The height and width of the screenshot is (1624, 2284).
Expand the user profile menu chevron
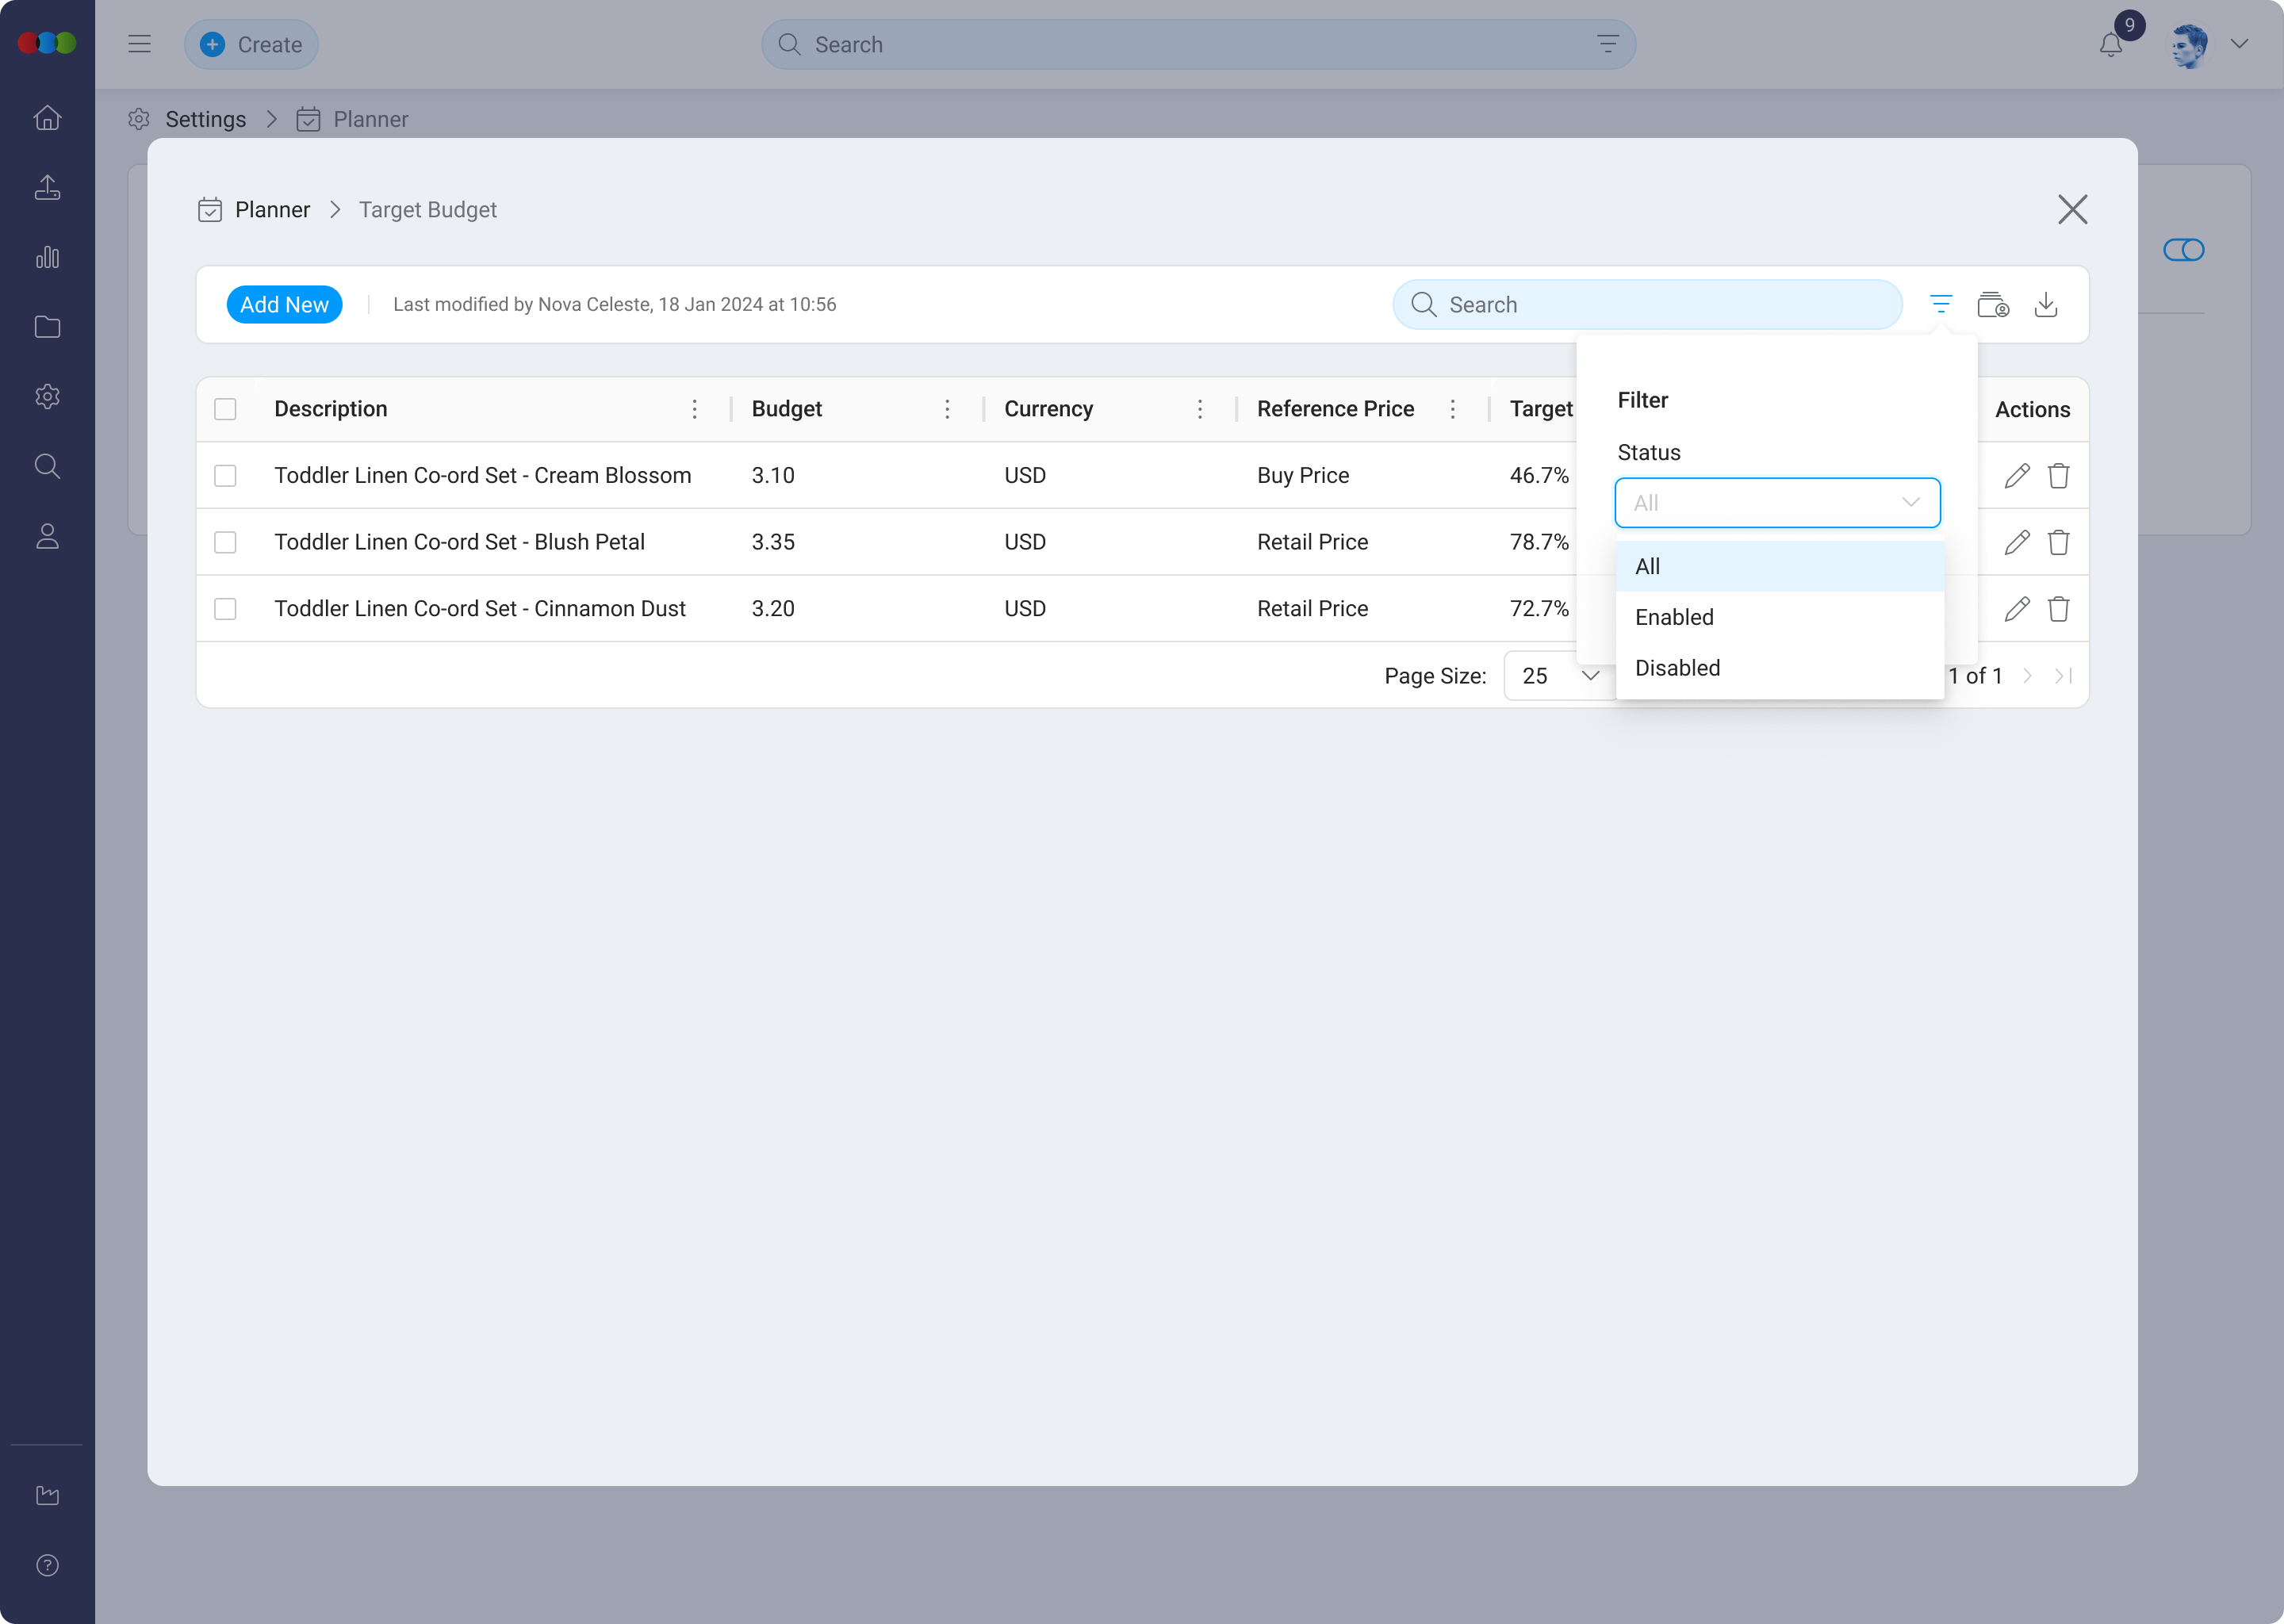click(x=2239, y=44)
